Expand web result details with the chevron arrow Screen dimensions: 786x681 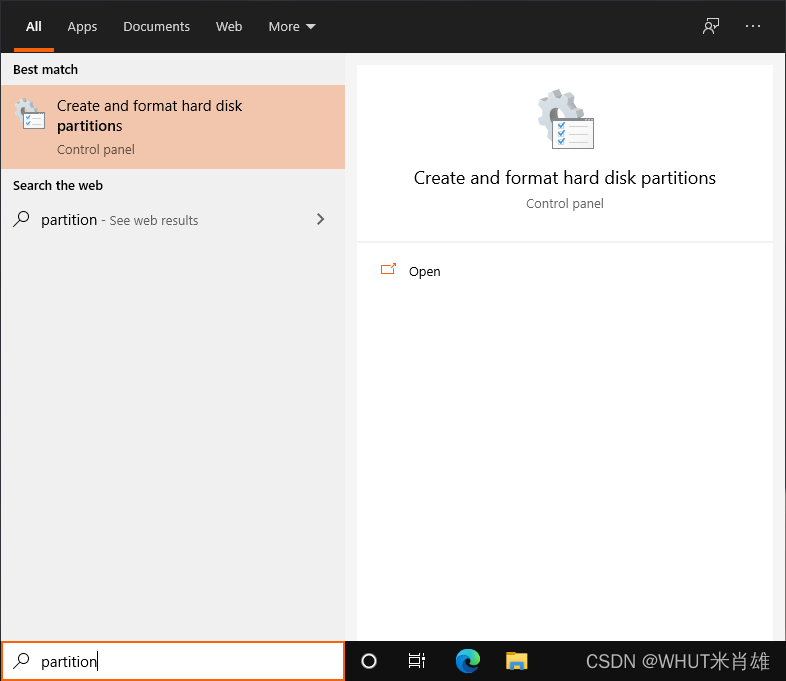[x=320, y=219]
